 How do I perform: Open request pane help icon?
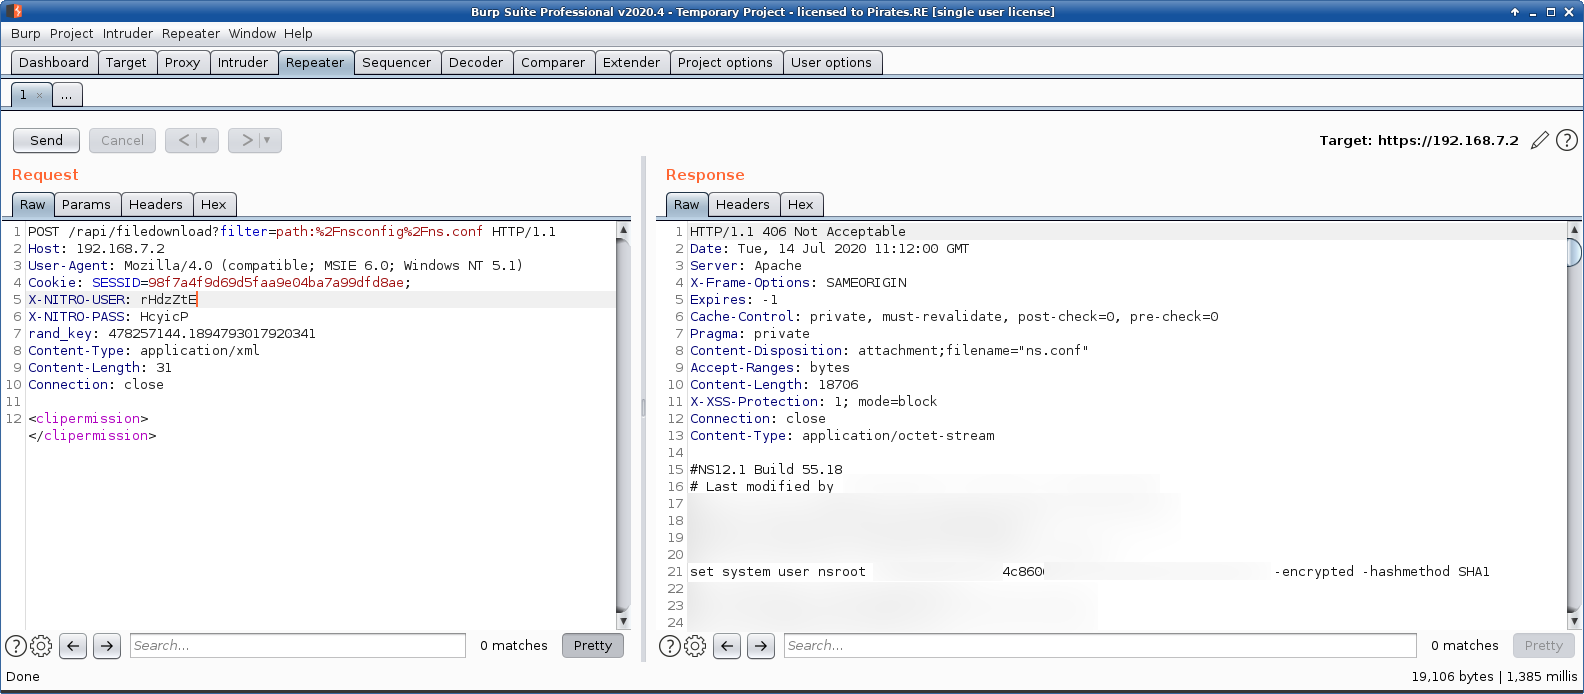tap(16, 646)
